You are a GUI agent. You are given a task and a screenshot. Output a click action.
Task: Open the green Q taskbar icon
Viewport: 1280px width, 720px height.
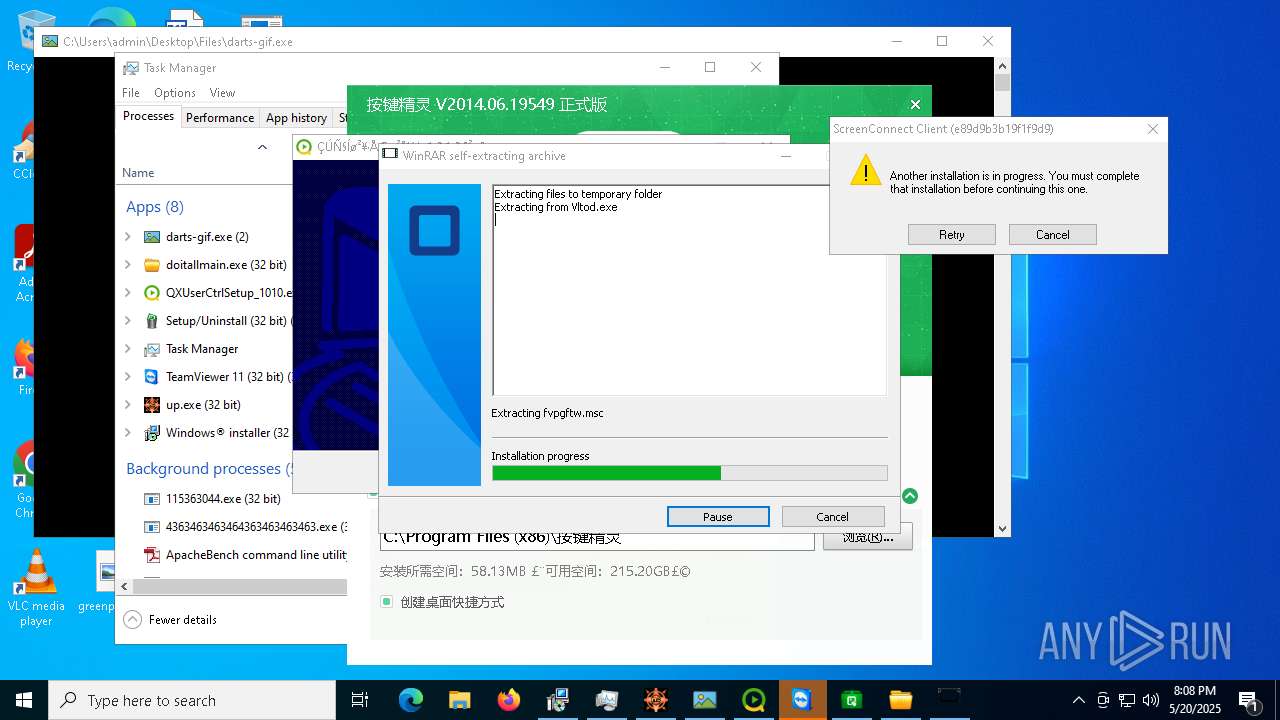point(754,700)
